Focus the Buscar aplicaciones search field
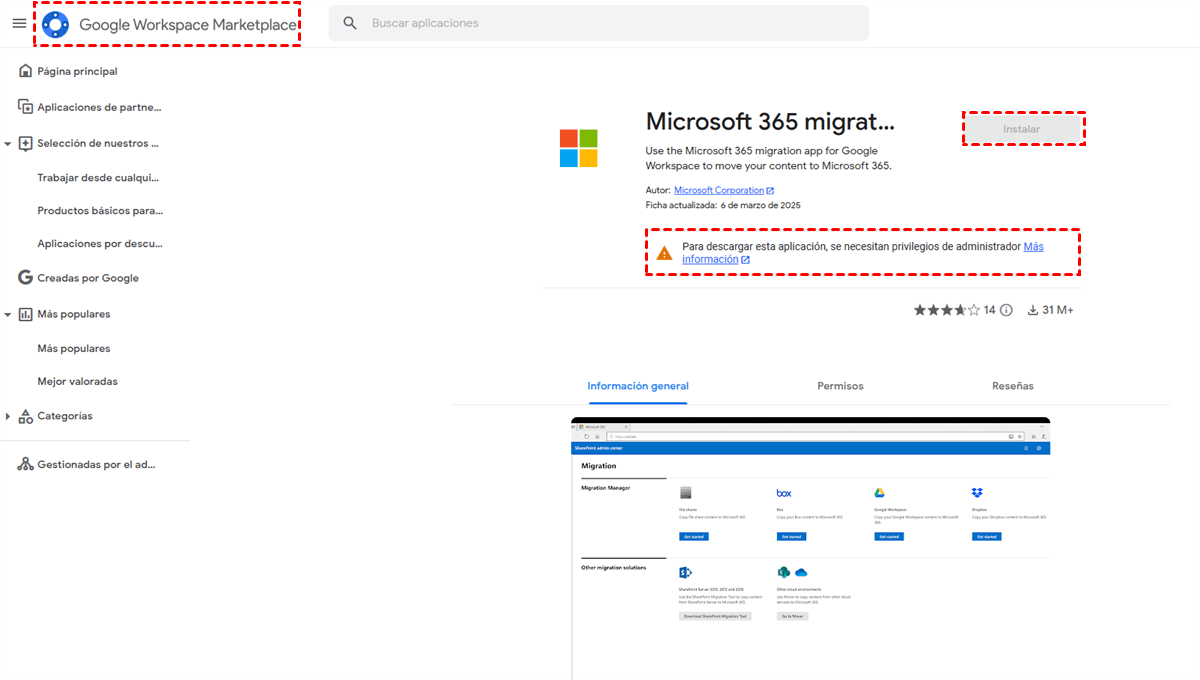The width and height of the screenshot is (1200, 680). [598, 23]
